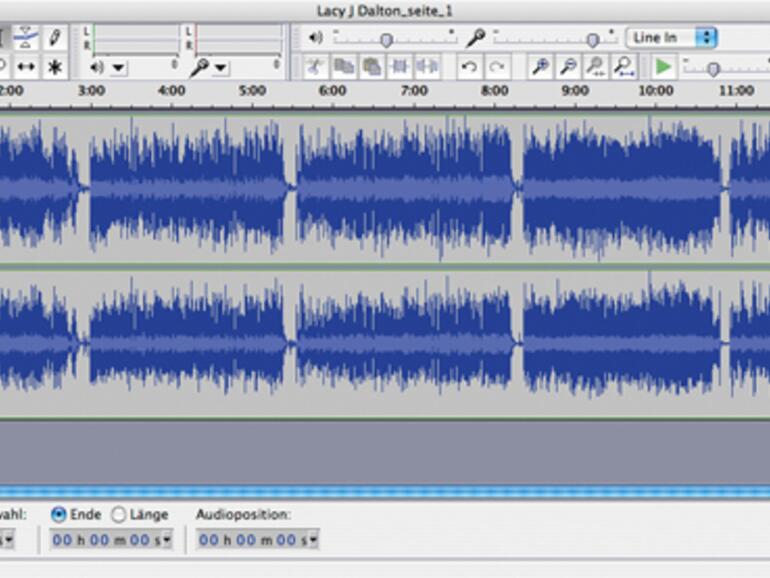Open the input meter microphone dropdown
This screenshot has height=578, width=770.
pos(211,67)
